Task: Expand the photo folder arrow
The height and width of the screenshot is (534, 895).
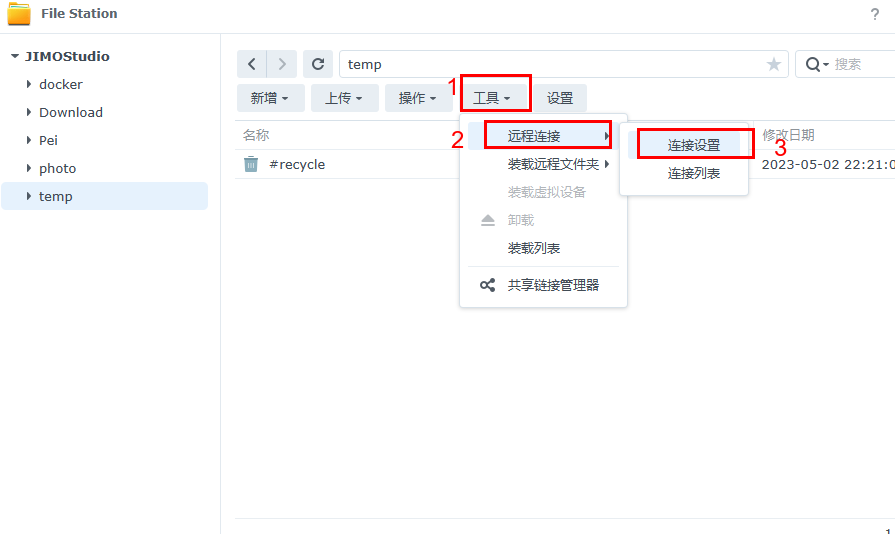Action: pos(29,168)
